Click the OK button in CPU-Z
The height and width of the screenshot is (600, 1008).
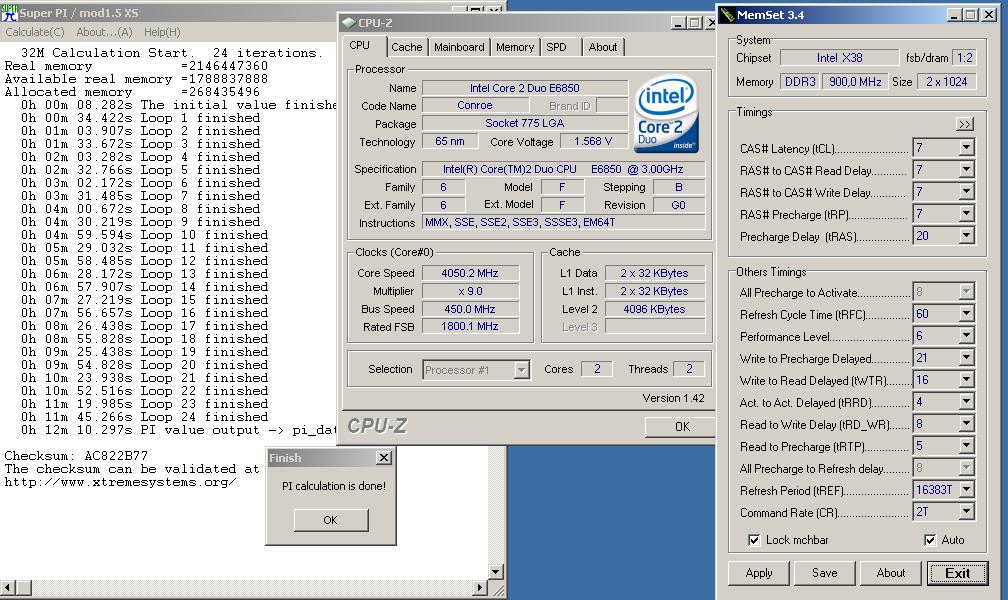pos(681,426)
